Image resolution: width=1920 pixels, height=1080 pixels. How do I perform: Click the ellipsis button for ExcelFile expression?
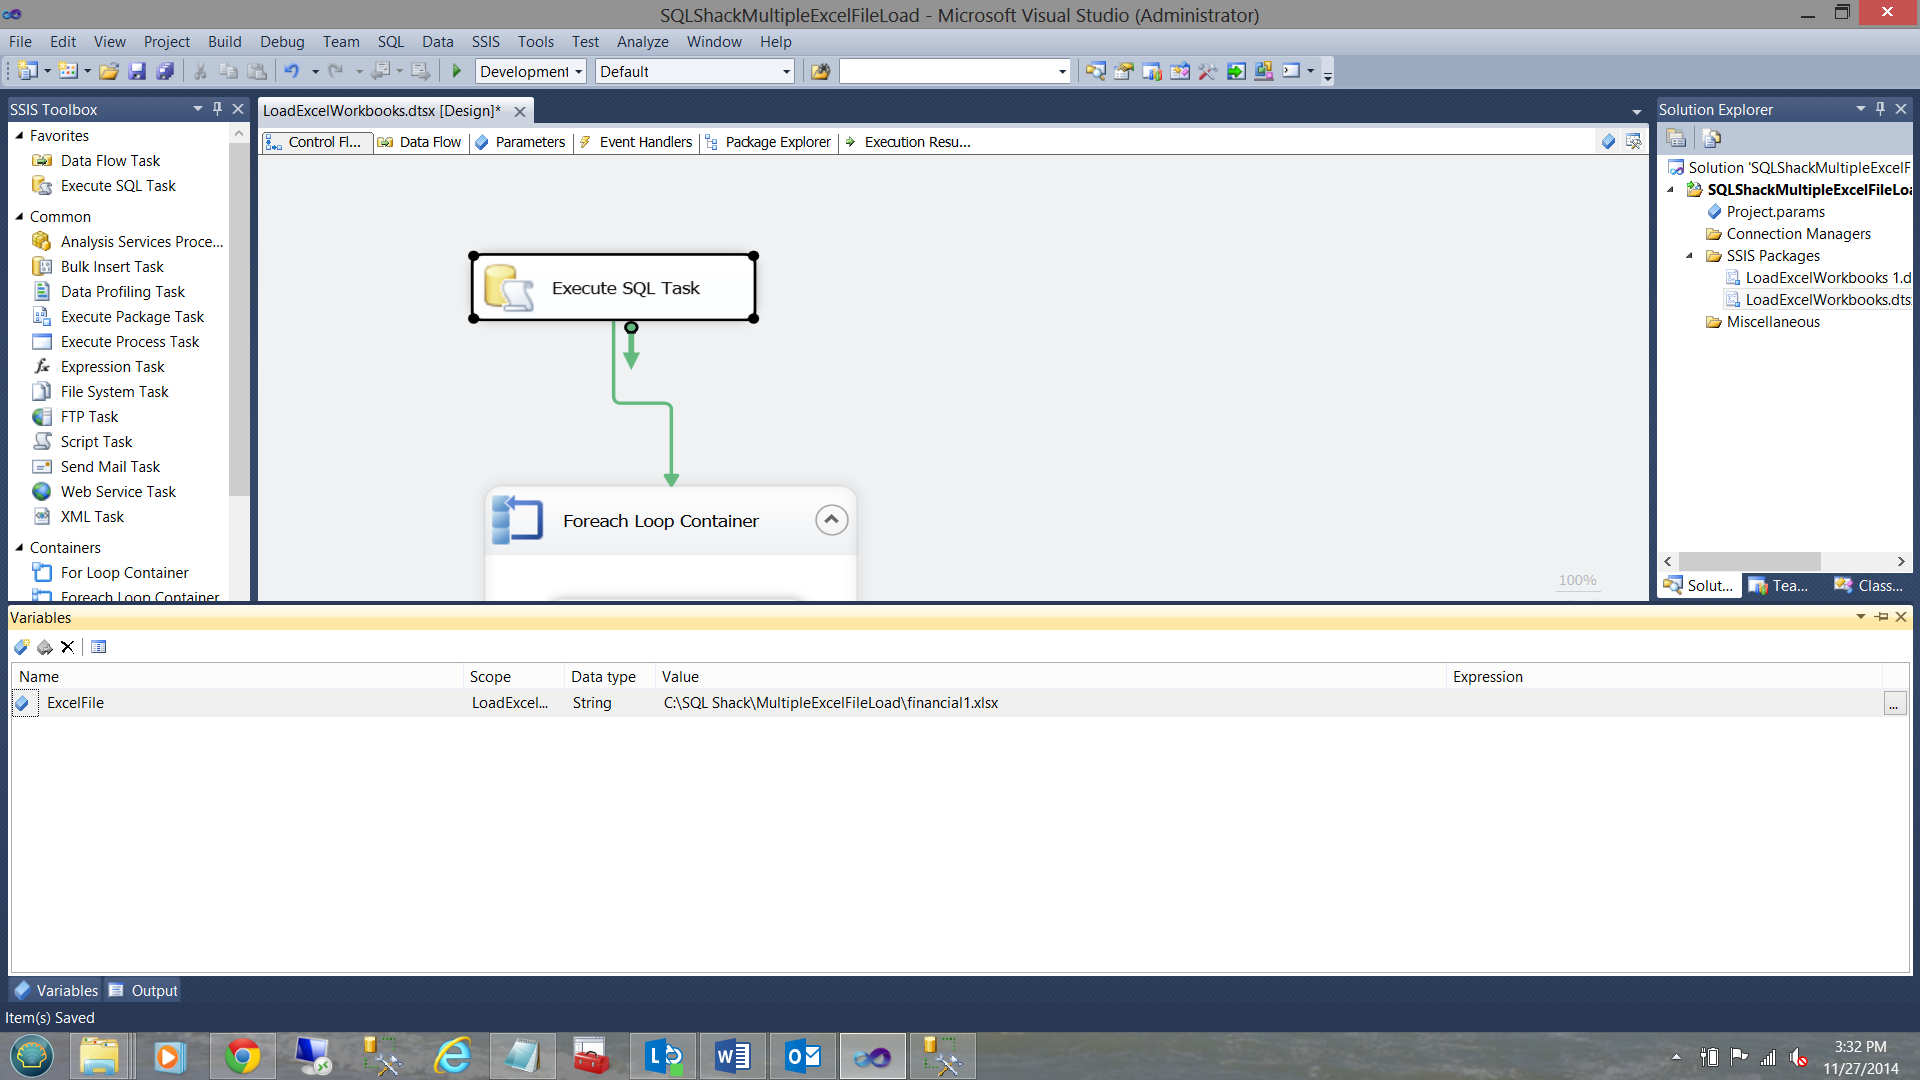pyautogui.click(x=1894, y=704)
